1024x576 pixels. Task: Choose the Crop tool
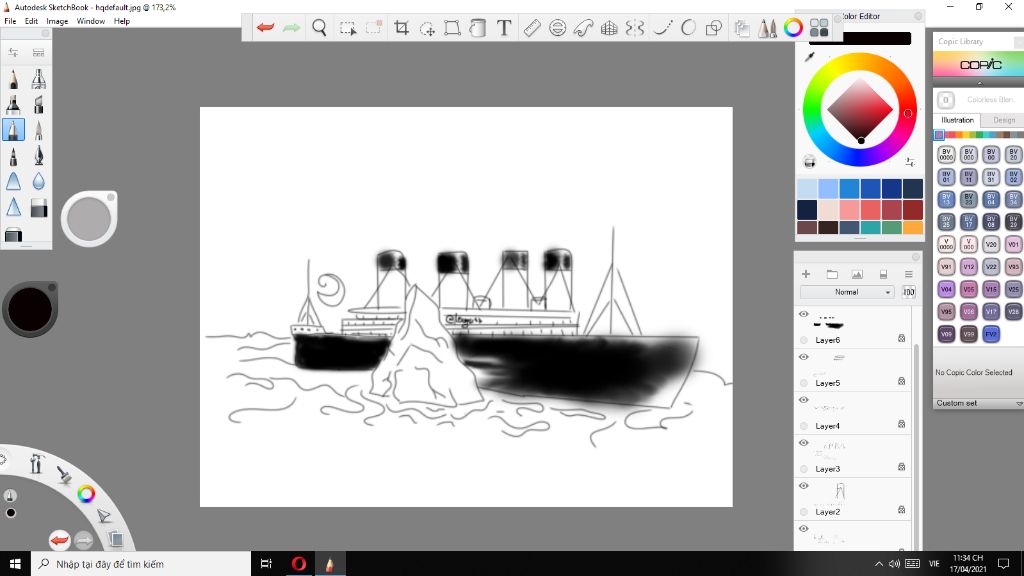[x=401, y=27]
